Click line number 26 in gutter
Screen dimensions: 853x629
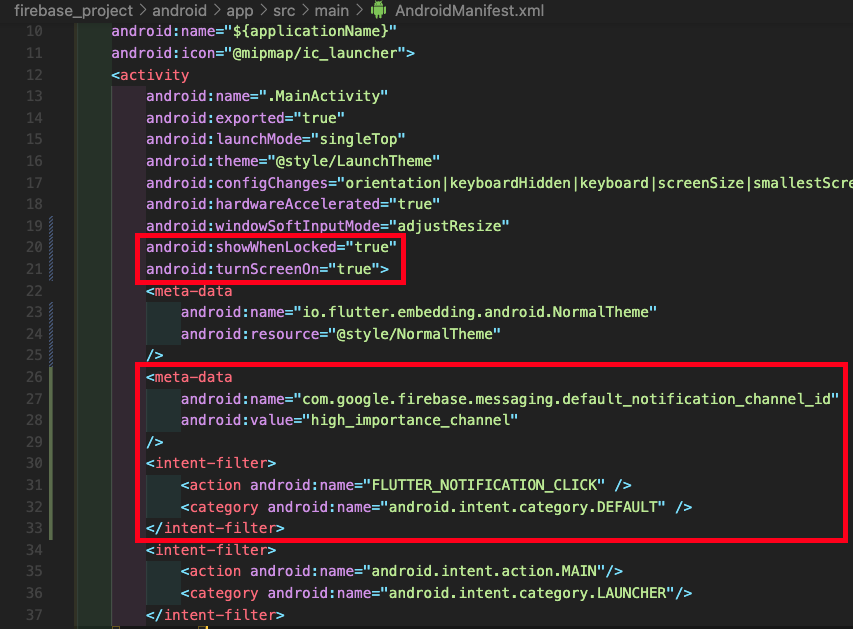(x=34, y=377)
